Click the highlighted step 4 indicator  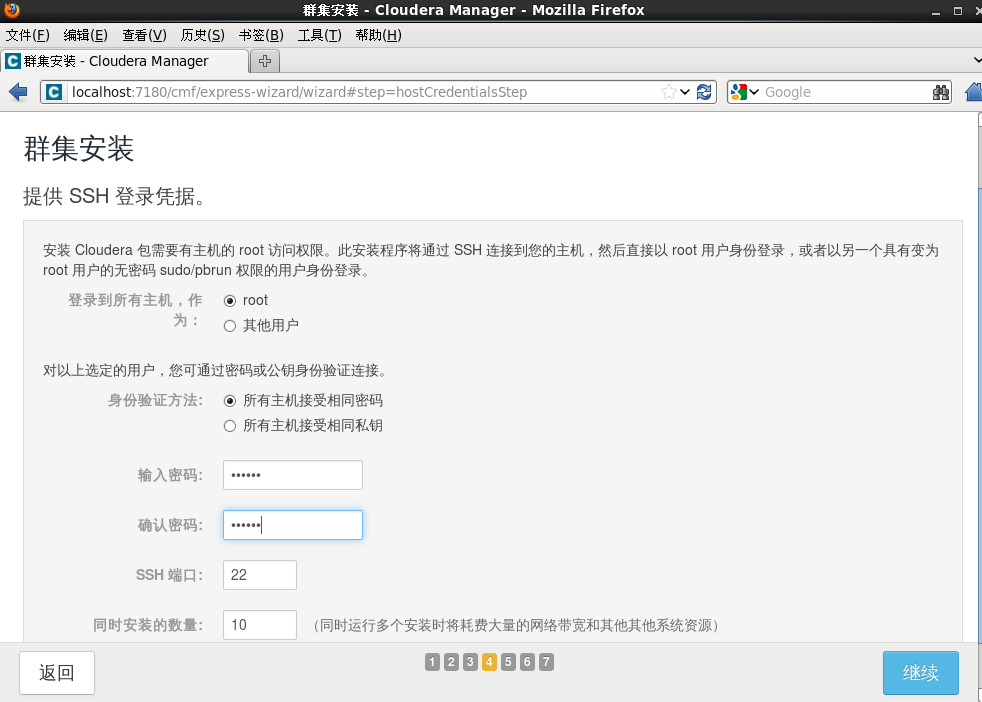point(489,662)
